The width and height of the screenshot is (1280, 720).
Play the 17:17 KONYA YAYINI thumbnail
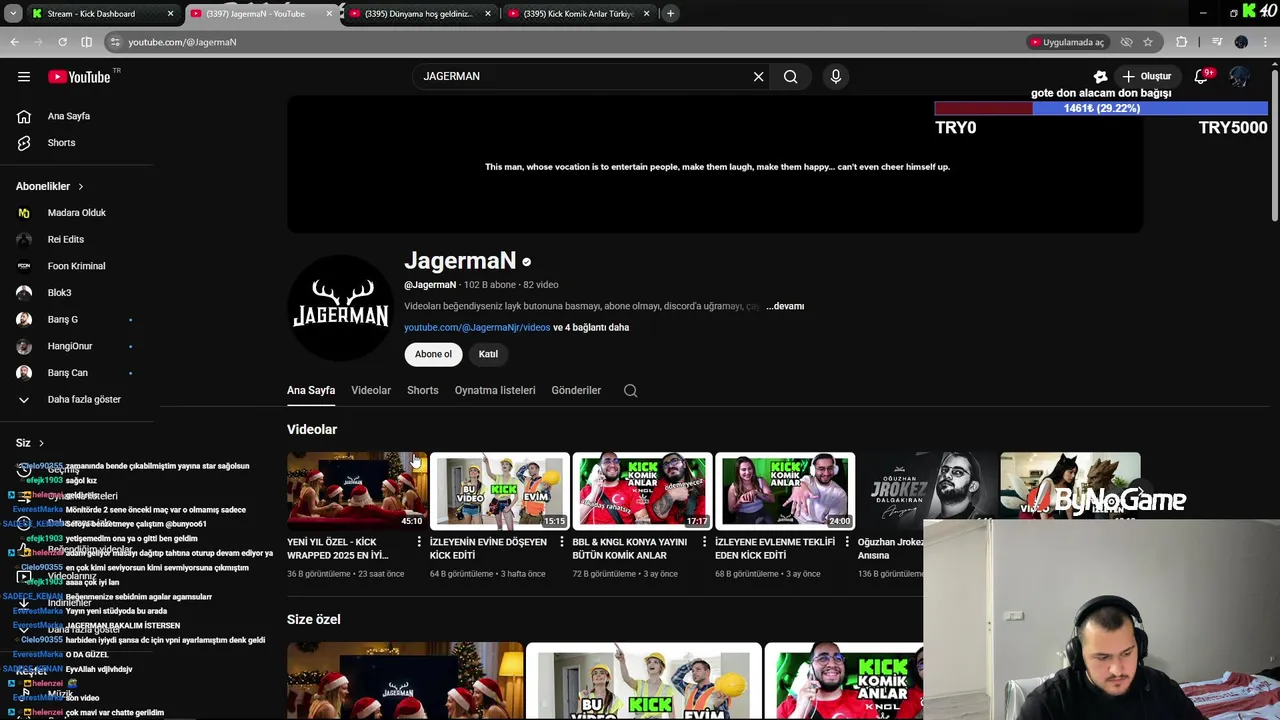(x=642, y=491)
